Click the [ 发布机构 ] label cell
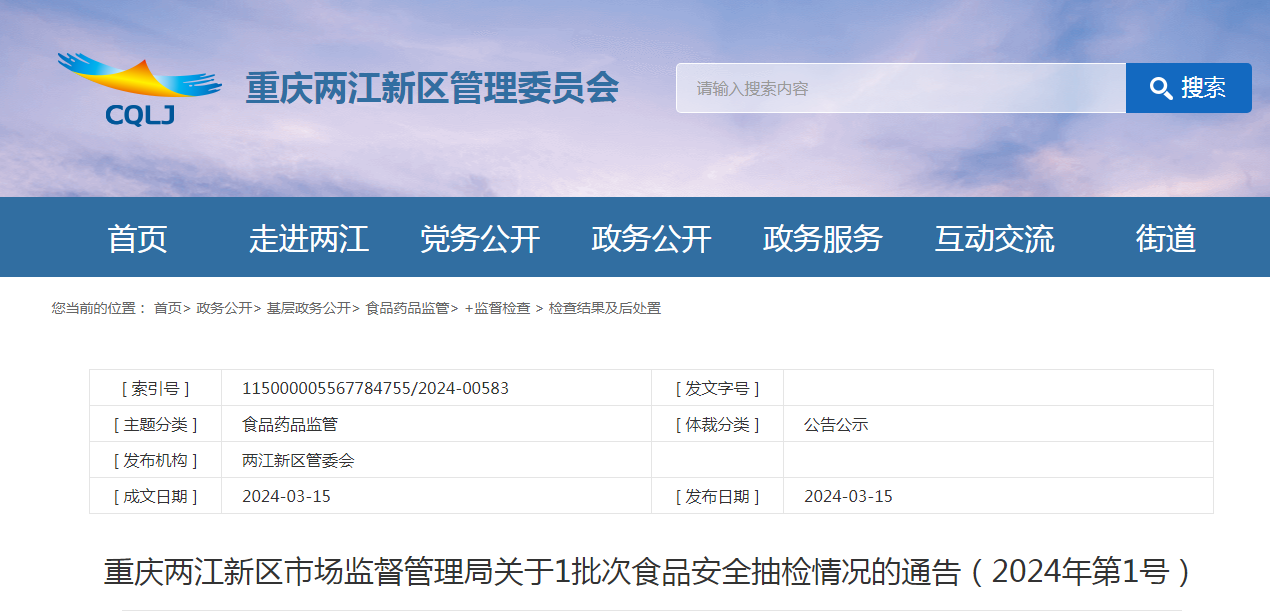Screen dimensions: 1270x613 tap(155, 460)
